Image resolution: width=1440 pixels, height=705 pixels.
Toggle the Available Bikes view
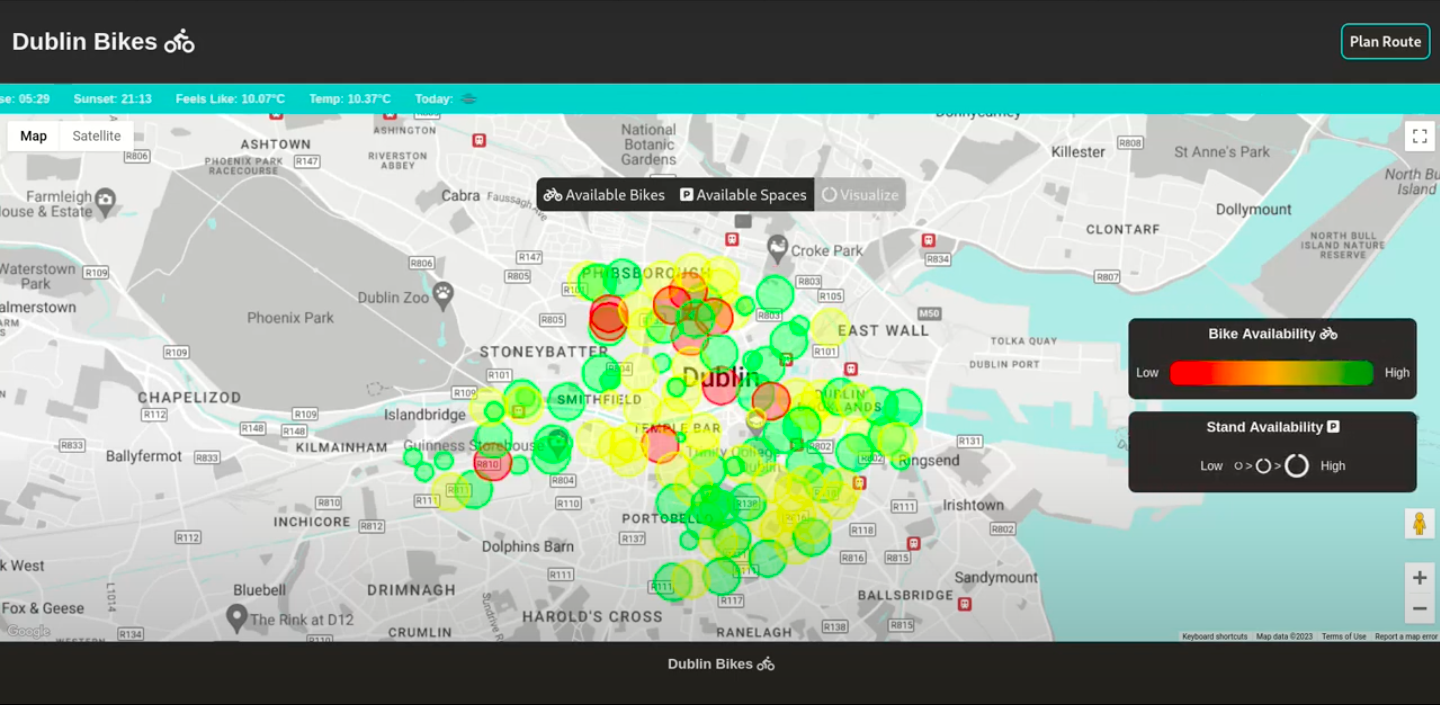604,195
